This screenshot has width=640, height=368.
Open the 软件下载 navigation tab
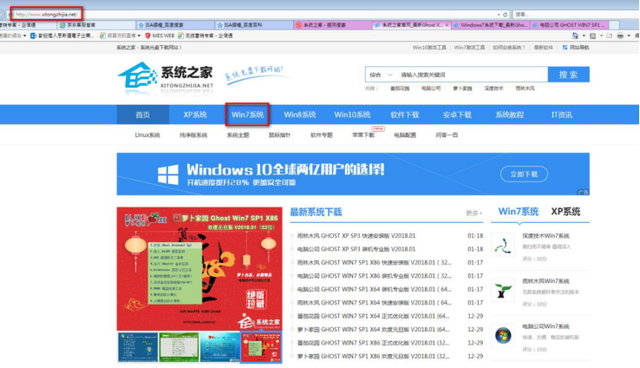point(405,115)
